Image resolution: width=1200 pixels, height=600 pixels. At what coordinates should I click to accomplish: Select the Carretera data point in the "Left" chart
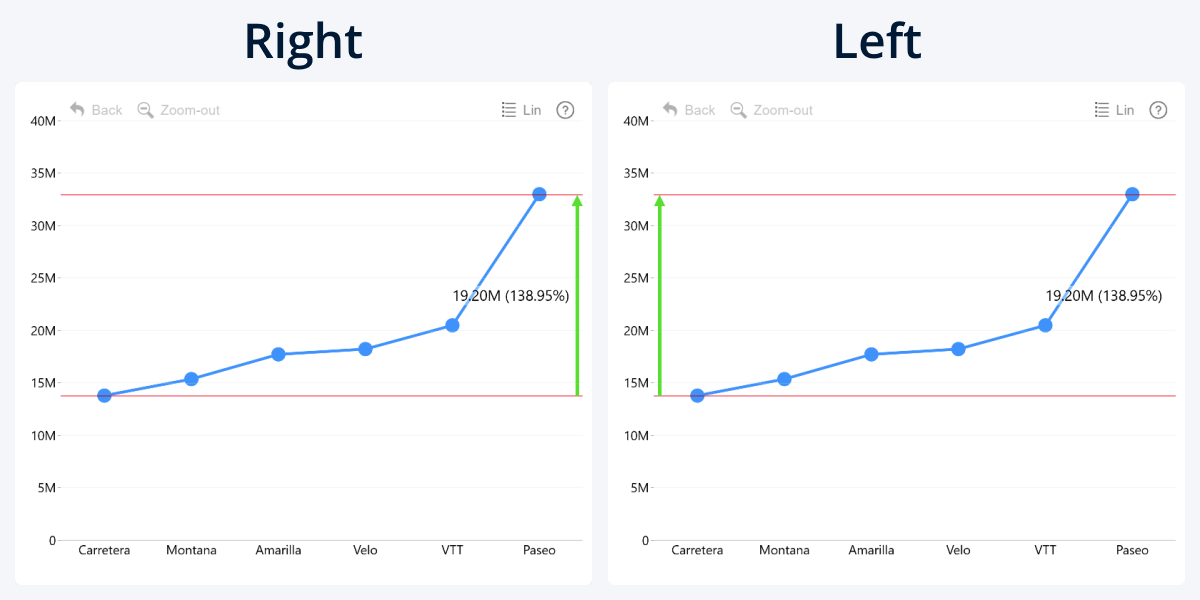697,396
